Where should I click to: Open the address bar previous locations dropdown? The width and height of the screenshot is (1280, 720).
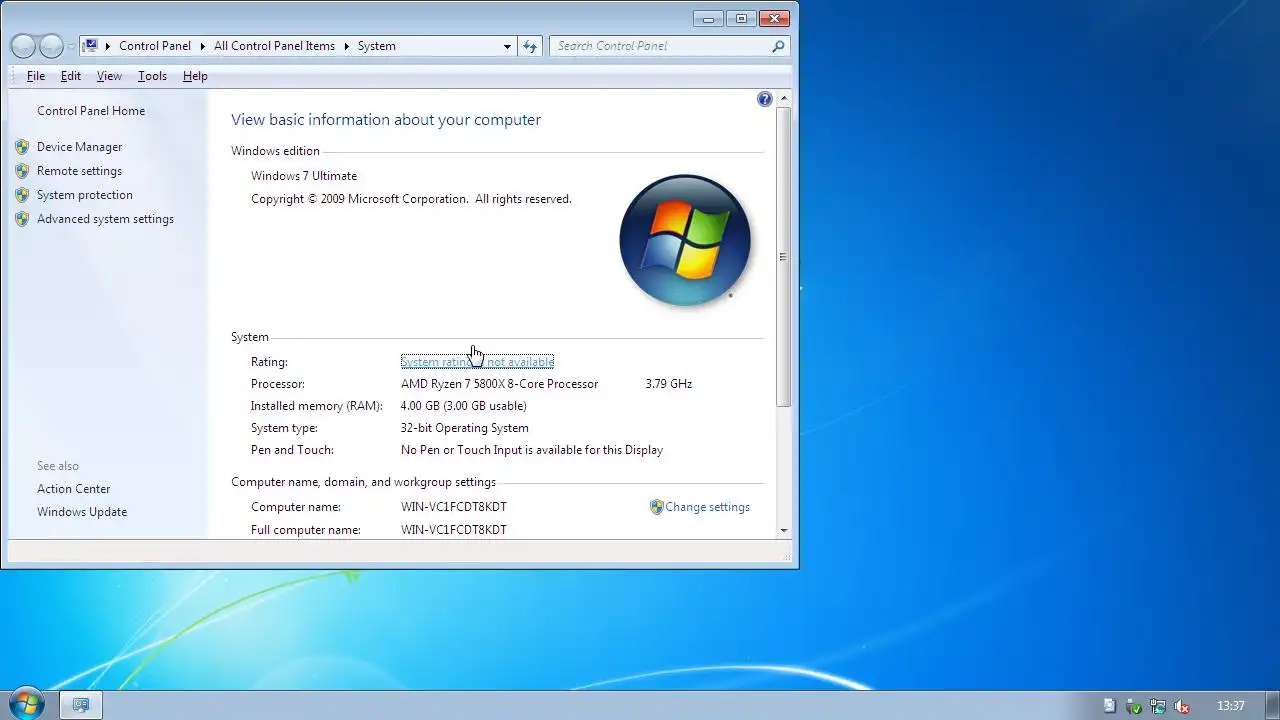coord(507,46)
